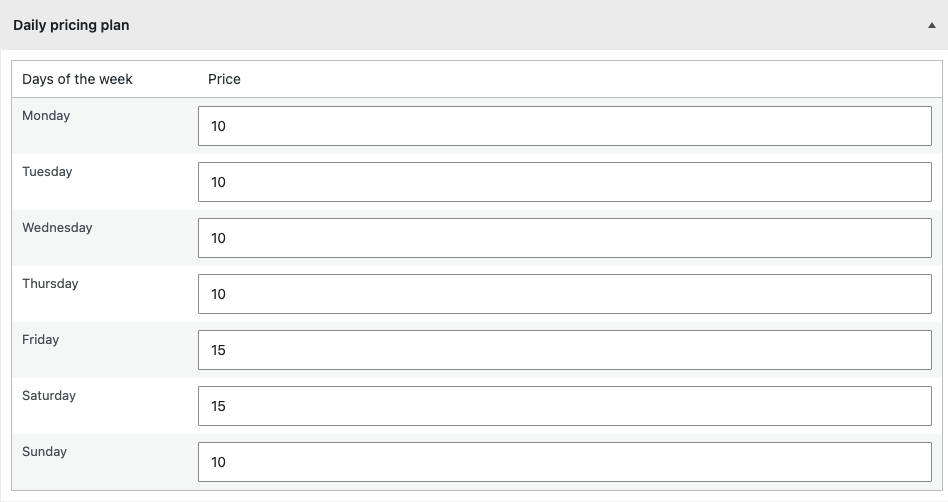
Task: Click the Daily pricing plan title
Action: tap(71, 25)
